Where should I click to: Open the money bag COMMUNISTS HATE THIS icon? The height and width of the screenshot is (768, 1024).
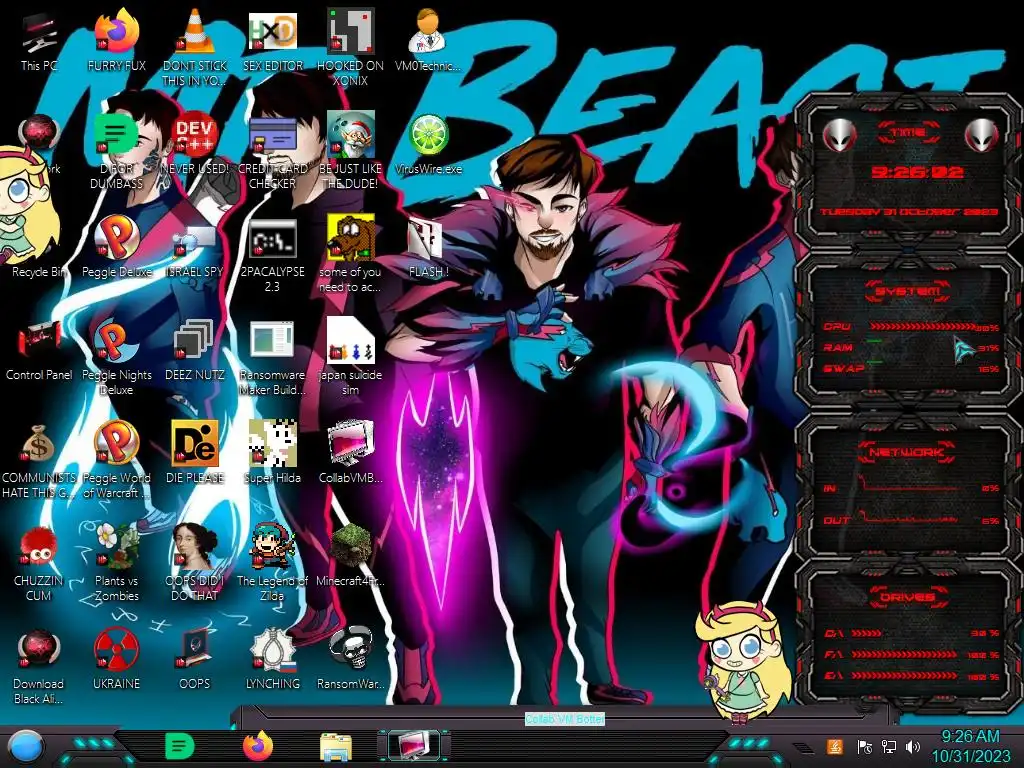coord(39,460)
